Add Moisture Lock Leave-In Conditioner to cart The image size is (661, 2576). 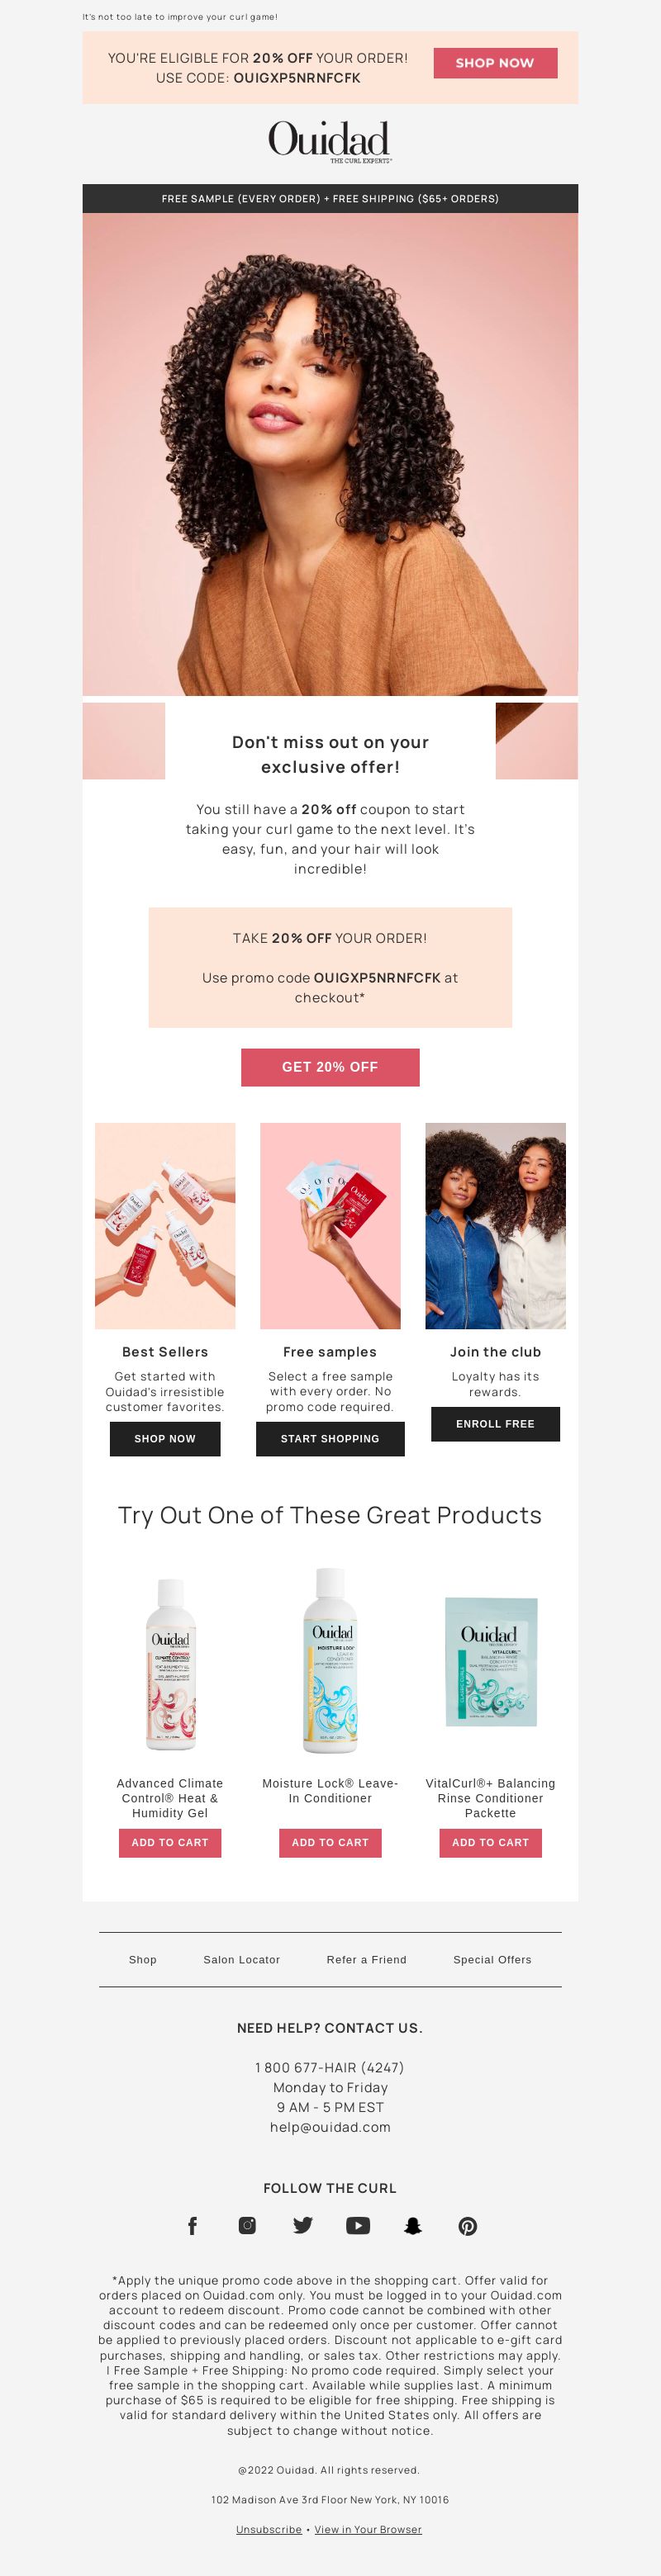[330, 1842]
